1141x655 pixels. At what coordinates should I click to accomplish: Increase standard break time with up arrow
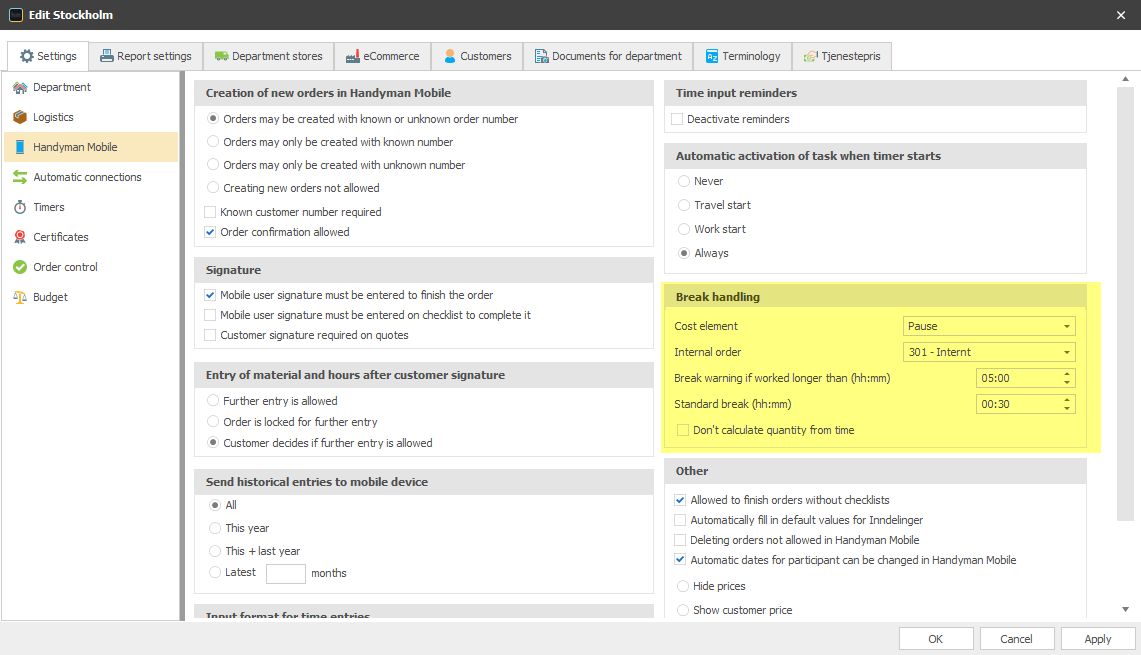click(x=1067, y=400)
